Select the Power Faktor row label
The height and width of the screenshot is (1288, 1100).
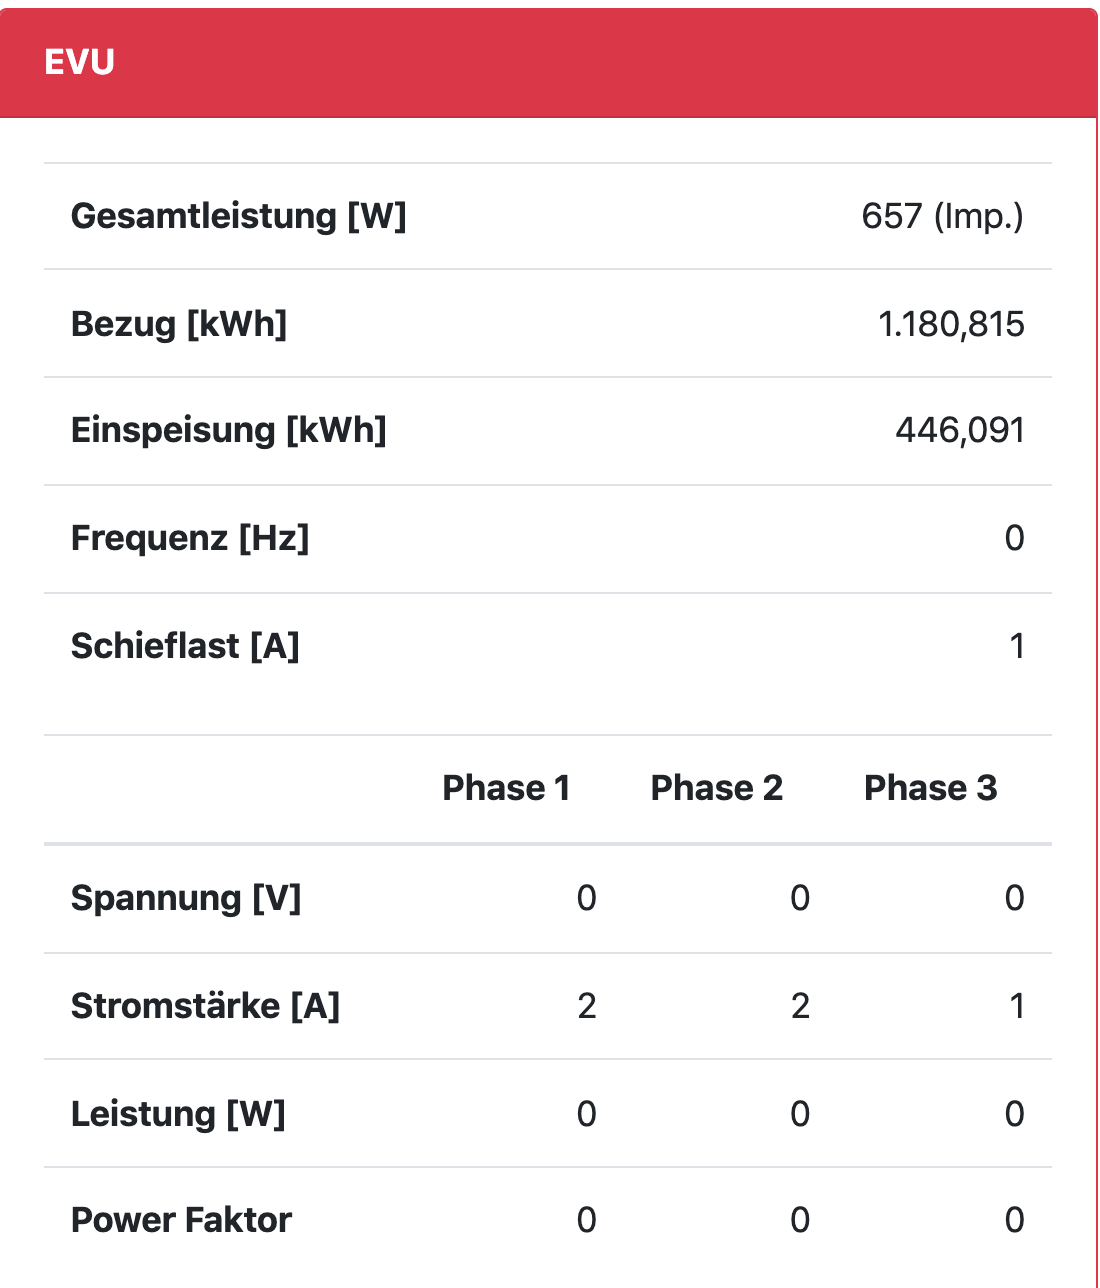click(181, 1220)
